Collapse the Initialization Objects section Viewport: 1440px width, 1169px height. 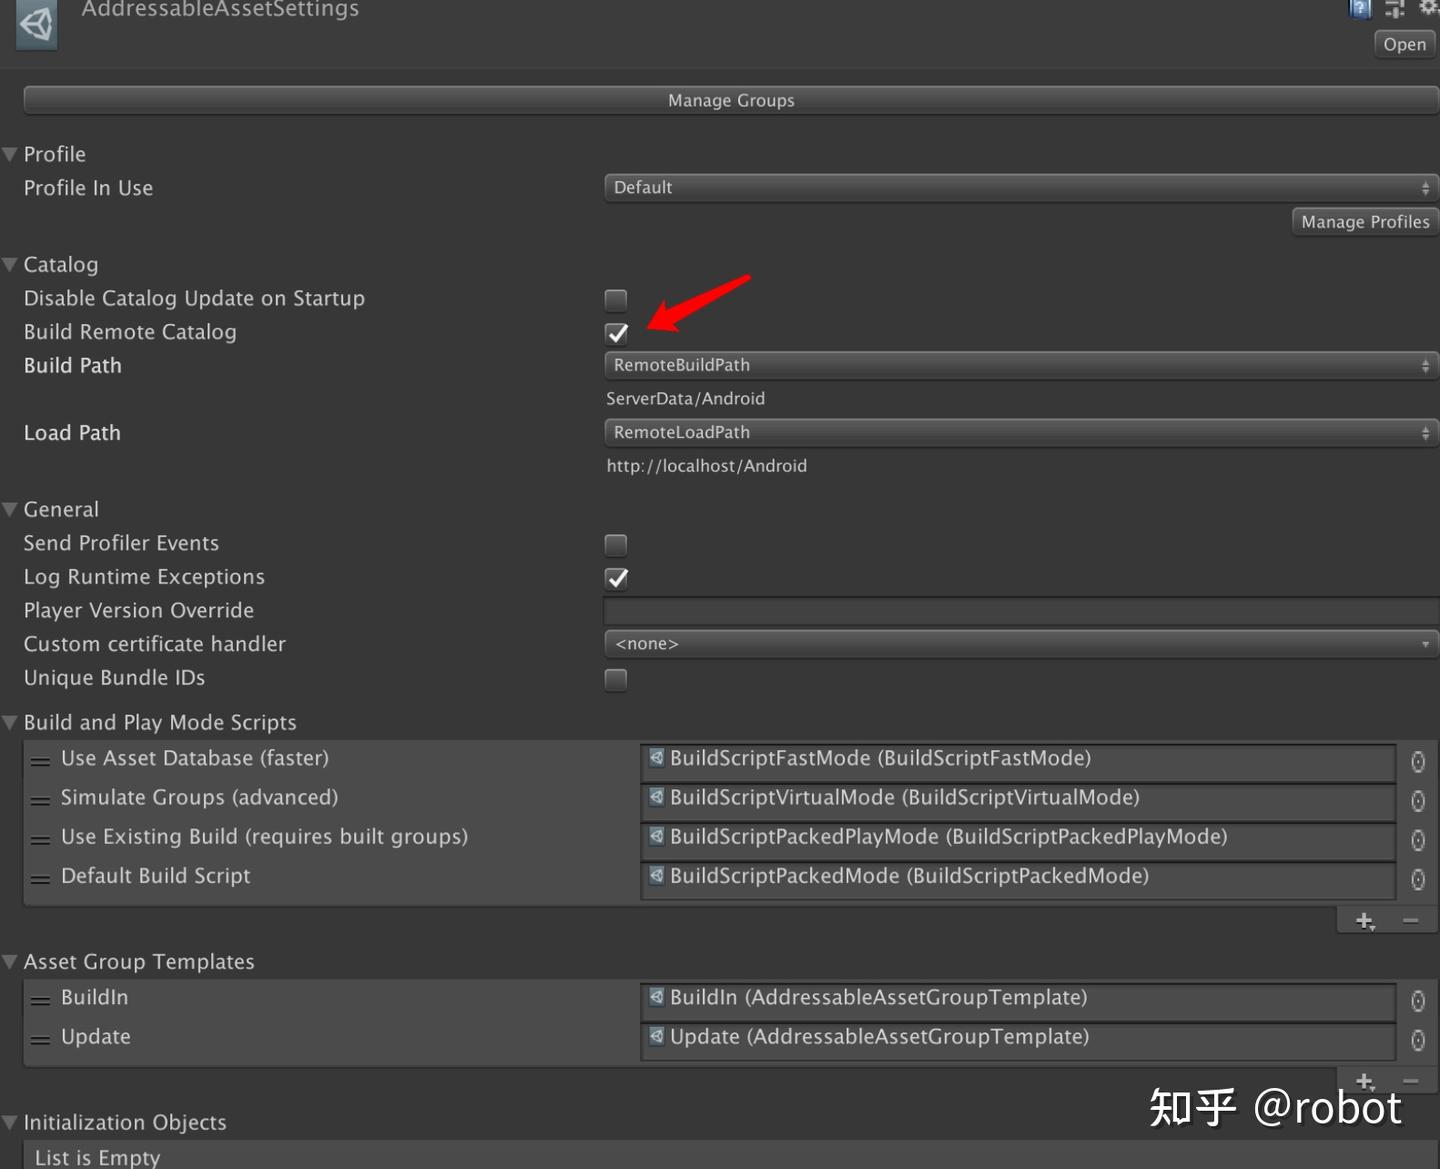click(x=10, y=1123)
